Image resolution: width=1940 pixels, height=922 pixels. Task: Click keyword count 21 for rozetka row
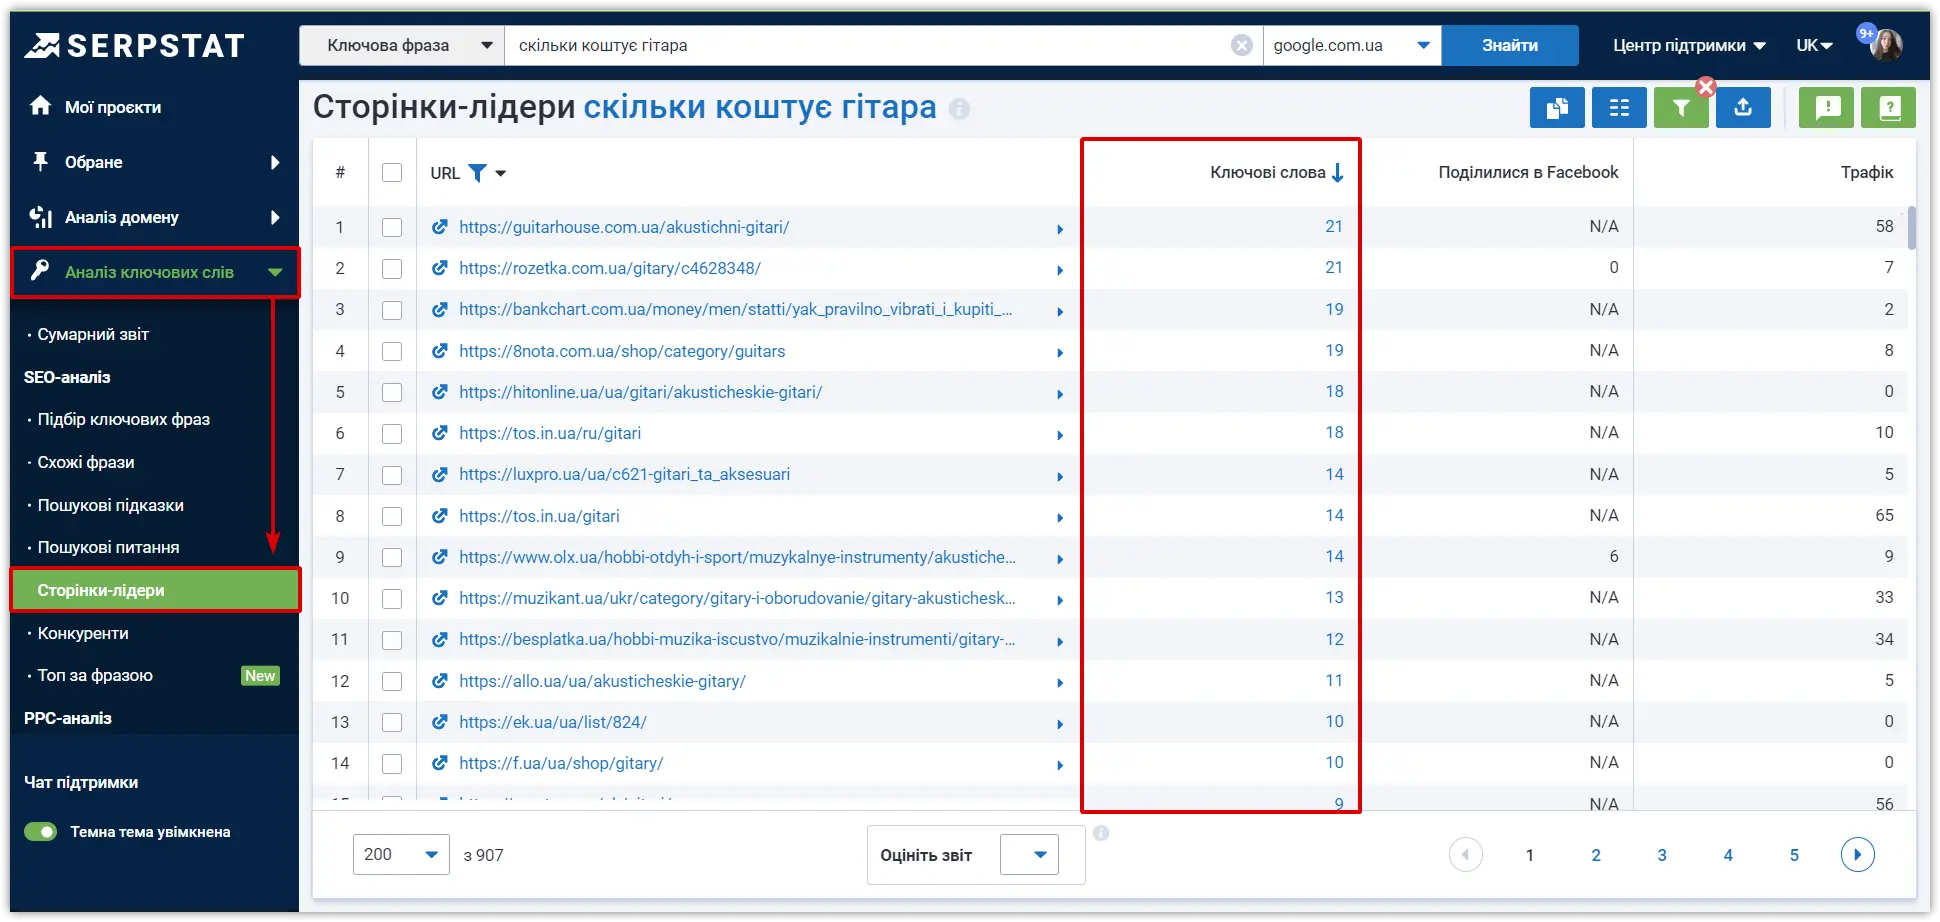pos(1334,267)
